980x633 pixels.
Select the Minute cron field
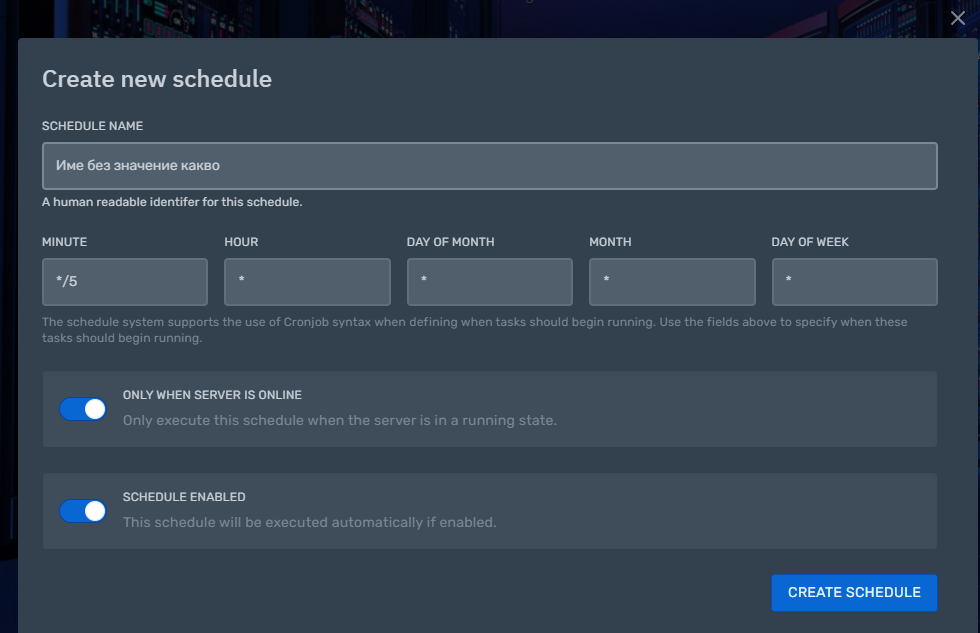click(x=125, y=282)
